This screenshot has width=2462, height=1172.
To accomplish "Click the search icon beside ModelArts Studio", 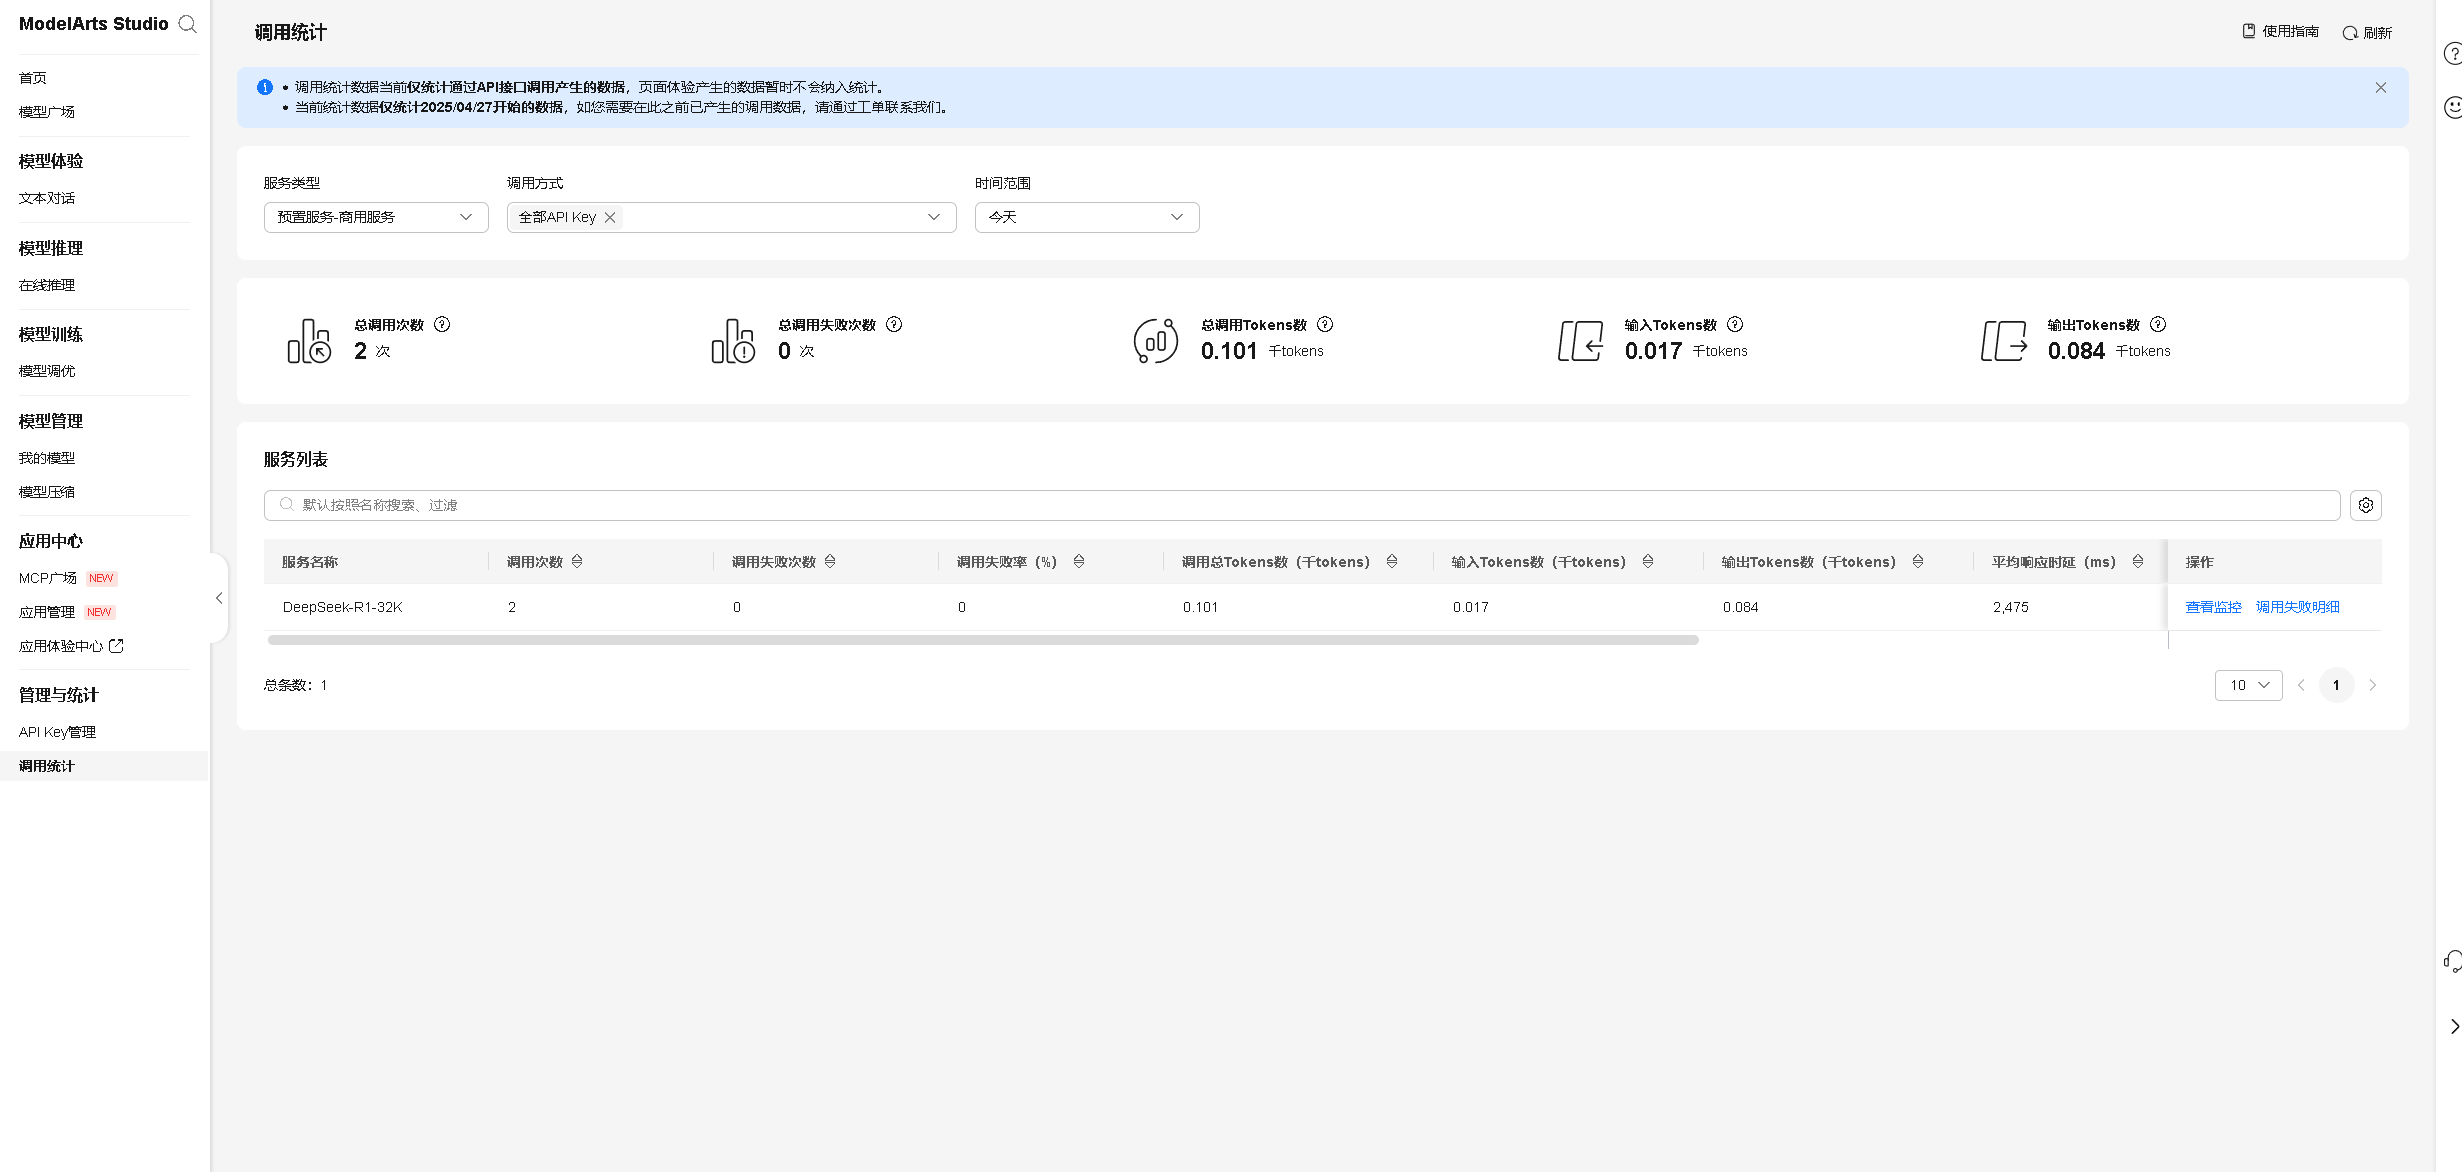I will click(x=187, y=24).
